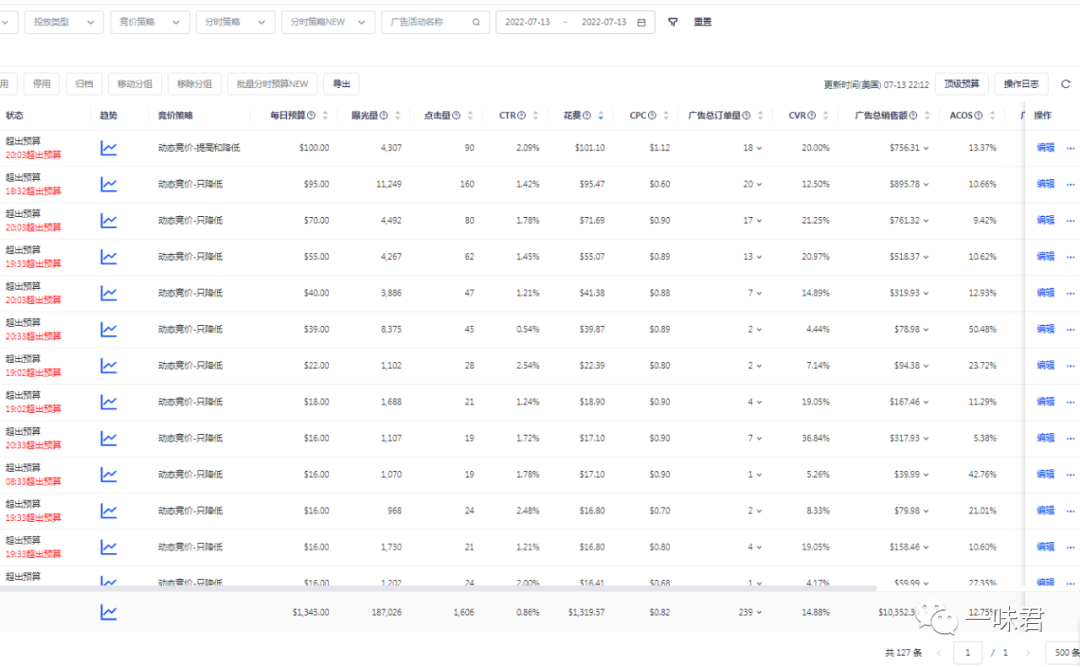
Task: Click the help icon beside CTR header
Action: (x=521, y=116)
